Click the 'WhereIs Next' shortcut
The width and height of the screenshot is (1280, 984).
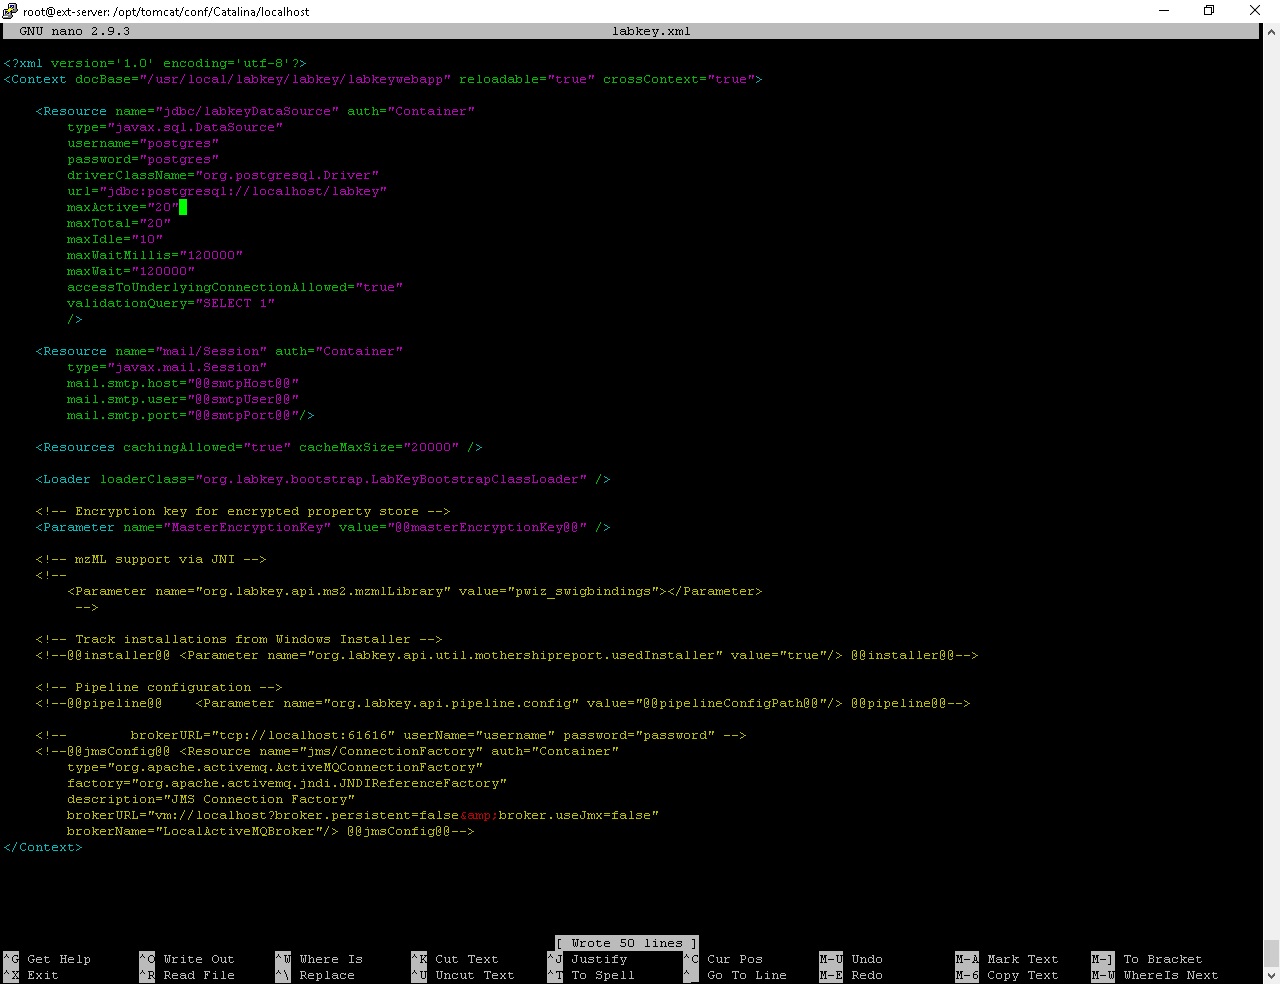1171,975
